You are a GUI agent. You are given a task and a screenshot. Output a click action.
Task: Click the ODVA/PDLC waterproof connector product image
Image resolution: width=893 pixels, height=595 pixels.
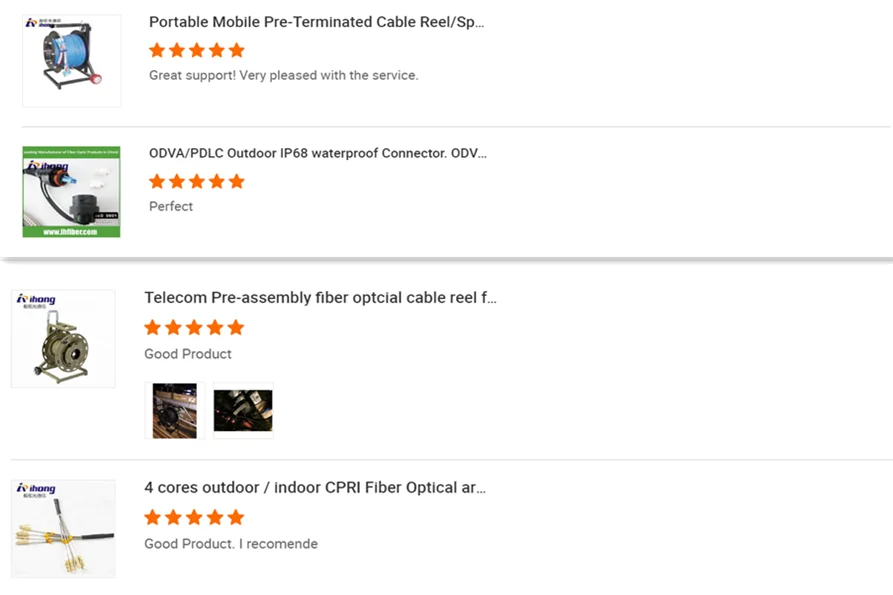71,192
